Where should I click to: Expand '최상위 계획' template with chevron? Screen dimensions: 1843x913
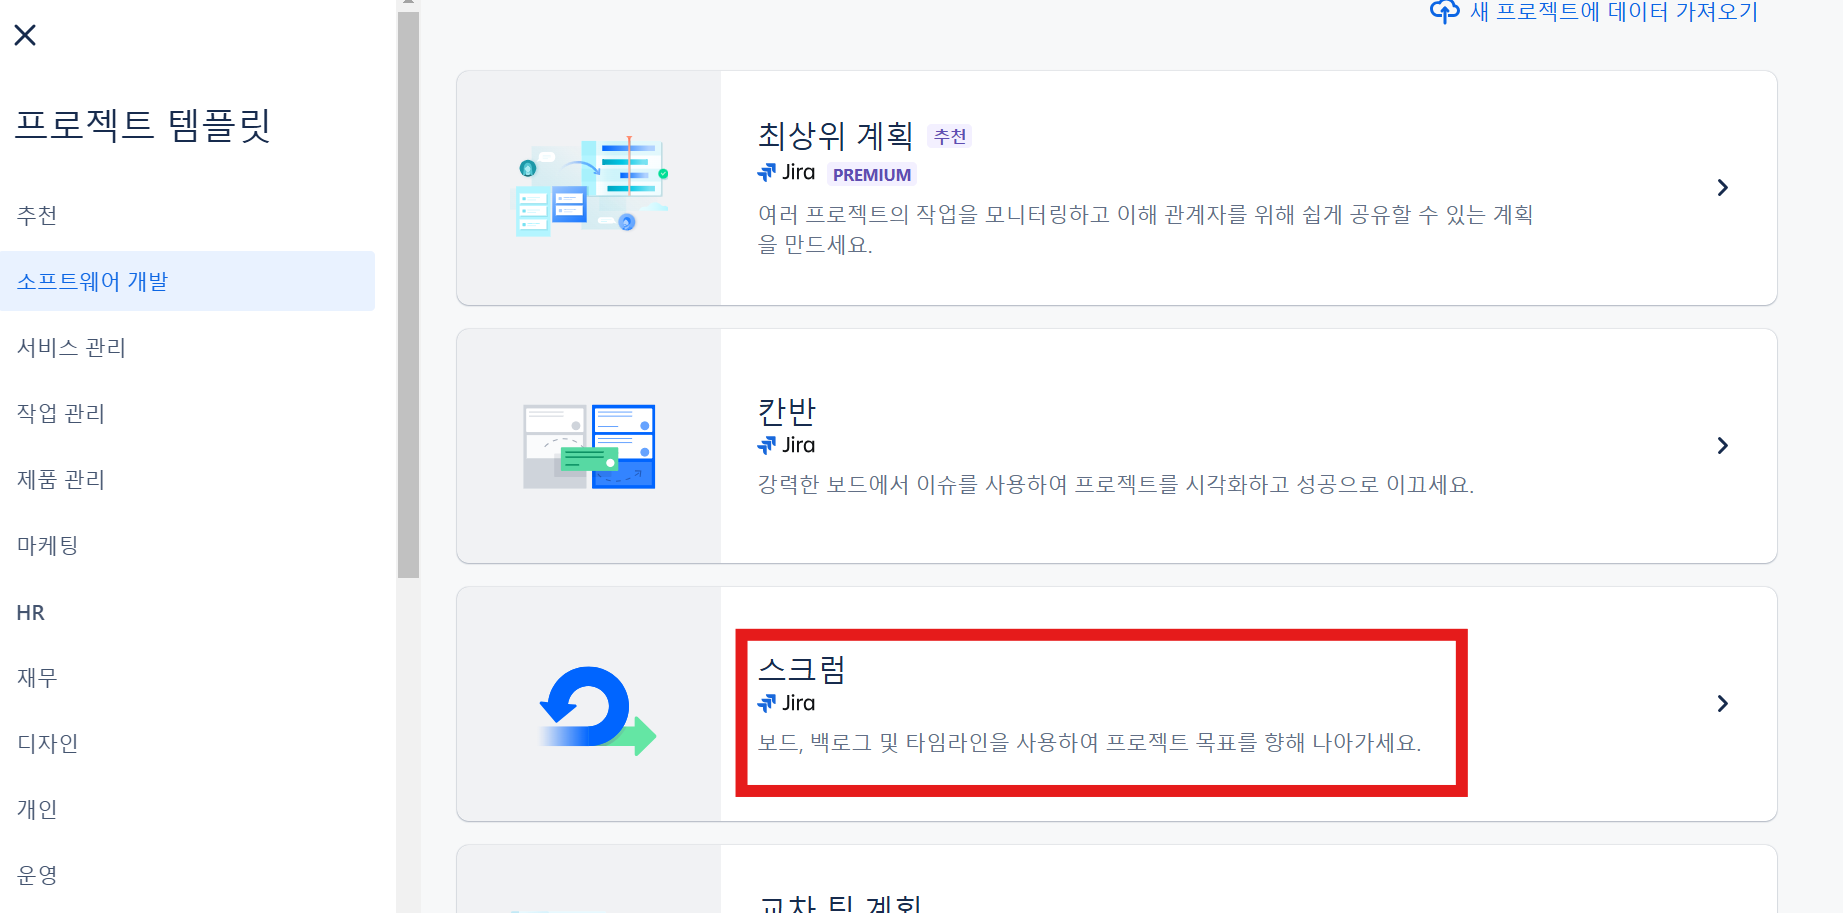(x=1722, y=188)
